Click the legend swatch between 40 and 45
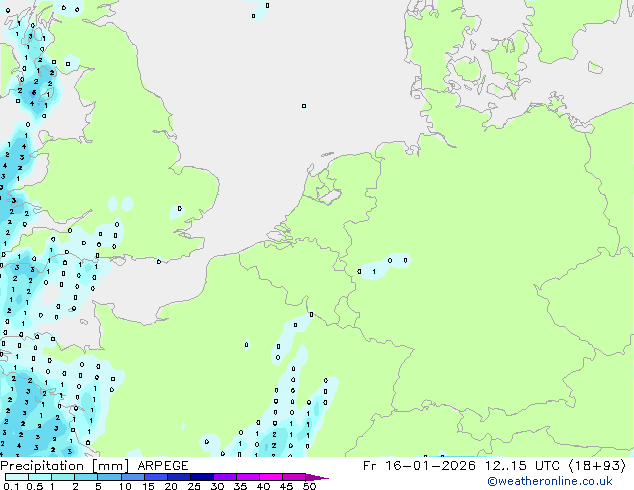 [271, 477]
